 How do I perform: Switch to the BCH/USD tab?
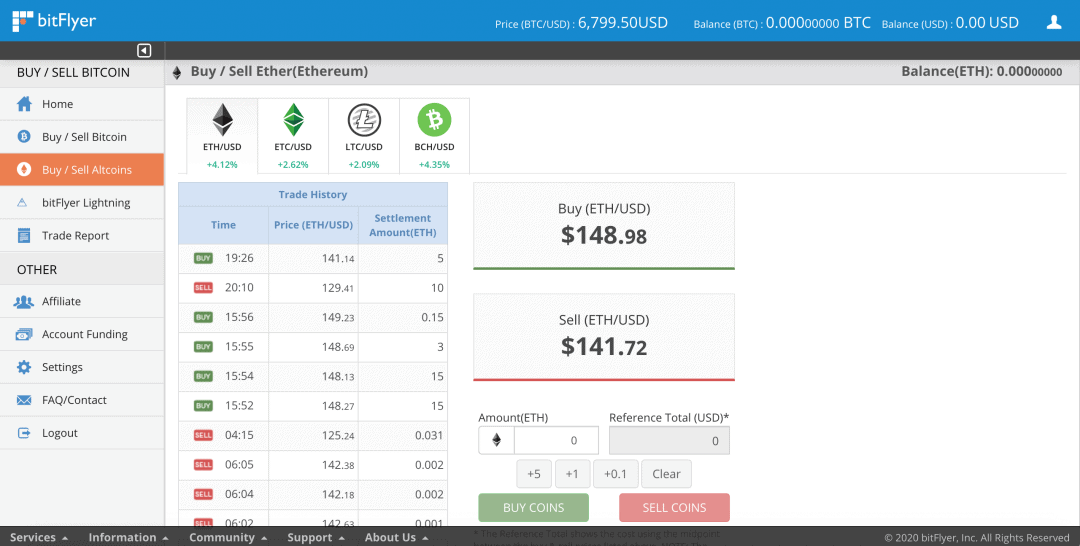435,136
